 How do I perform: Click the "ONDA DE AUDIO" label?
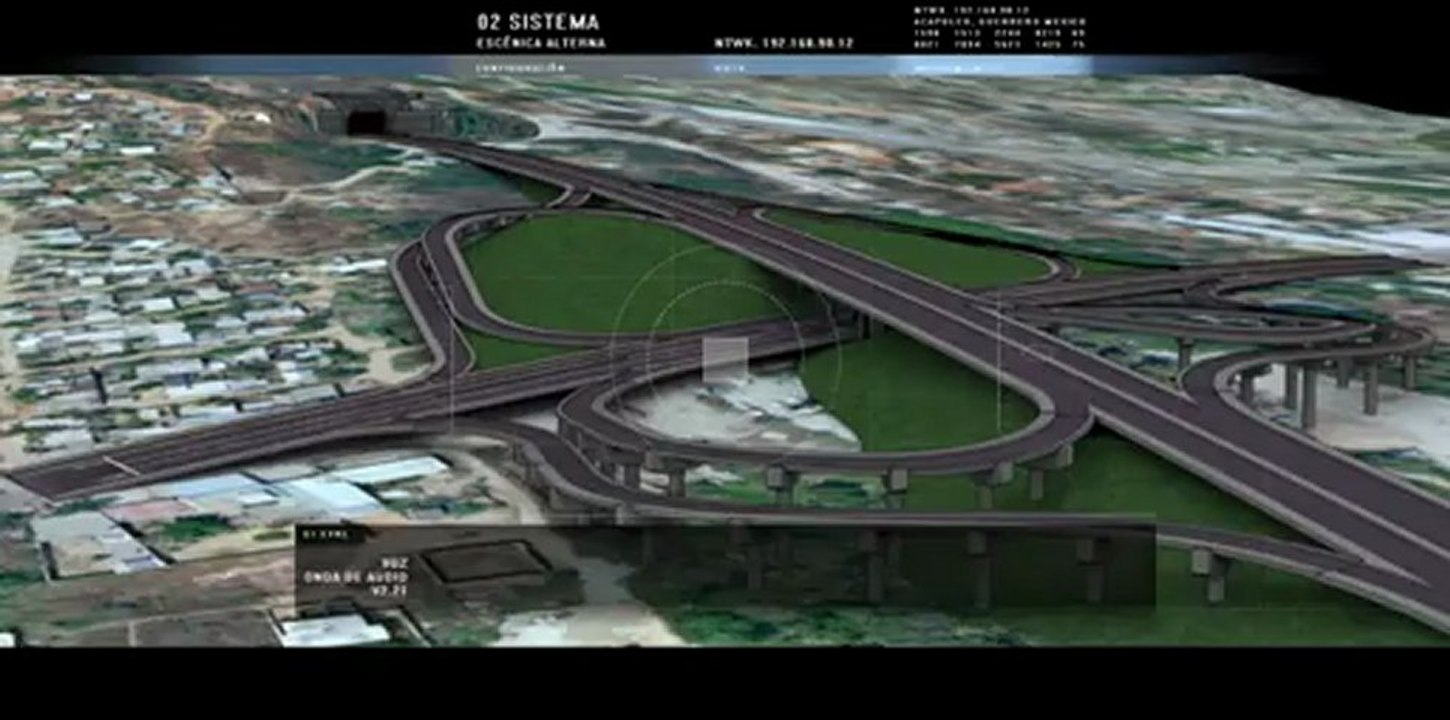355,577
